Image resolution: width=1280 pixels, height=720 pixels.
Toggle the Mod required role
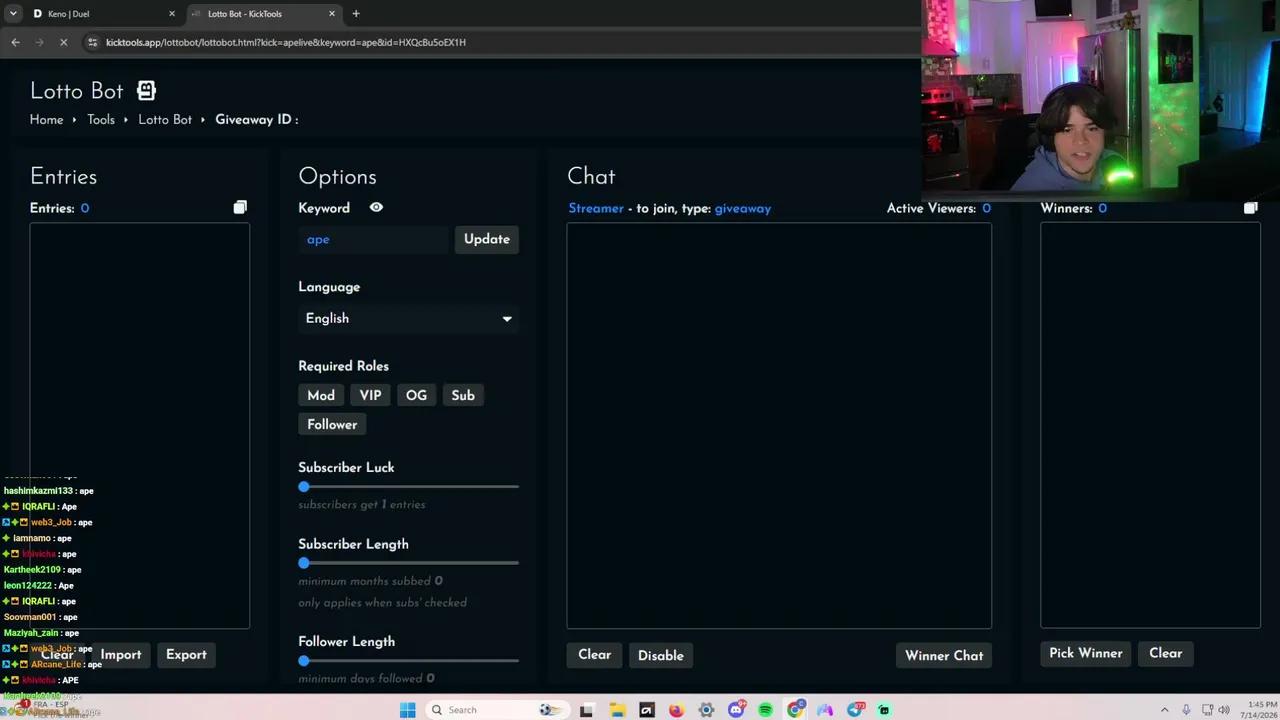pyautogui.click(x=321, y=395)
